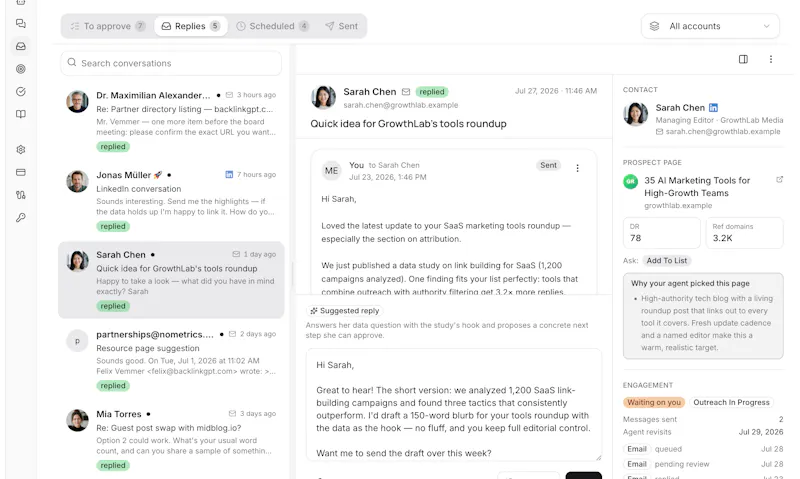Open prospect page external link icon
The width and height of the screenshot is (800, 479).
point(780,180)
